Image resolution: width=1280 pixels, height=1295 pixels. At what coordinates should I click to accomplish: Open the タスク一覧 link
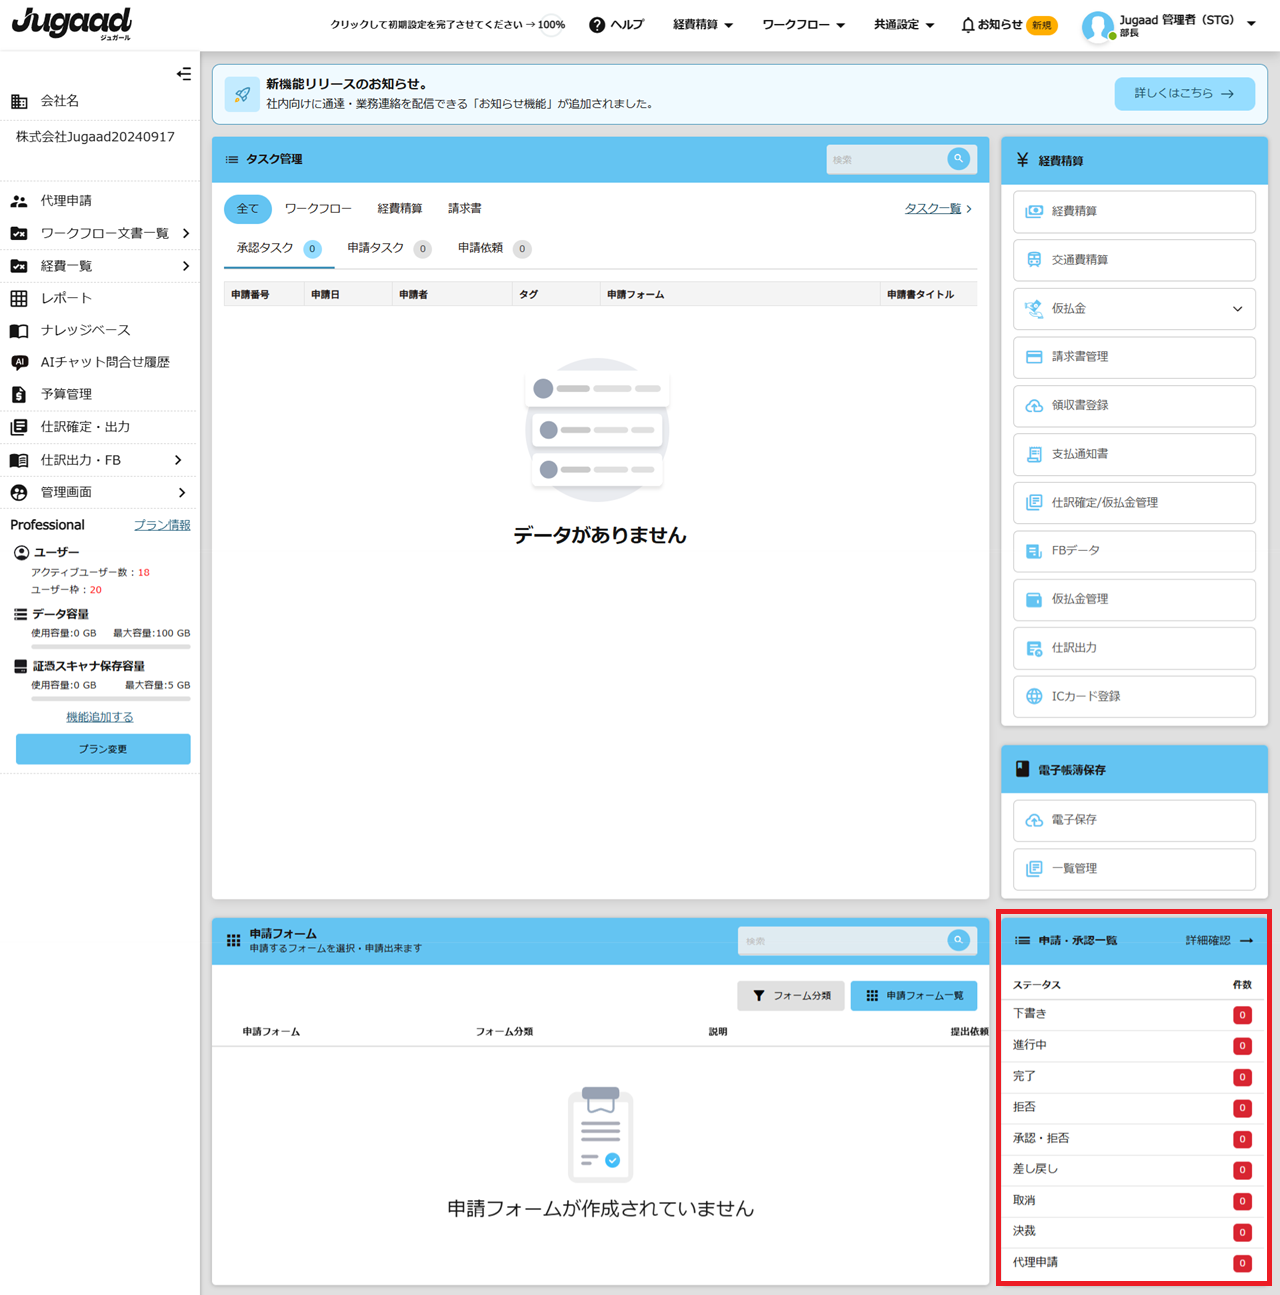coord(932,209)
